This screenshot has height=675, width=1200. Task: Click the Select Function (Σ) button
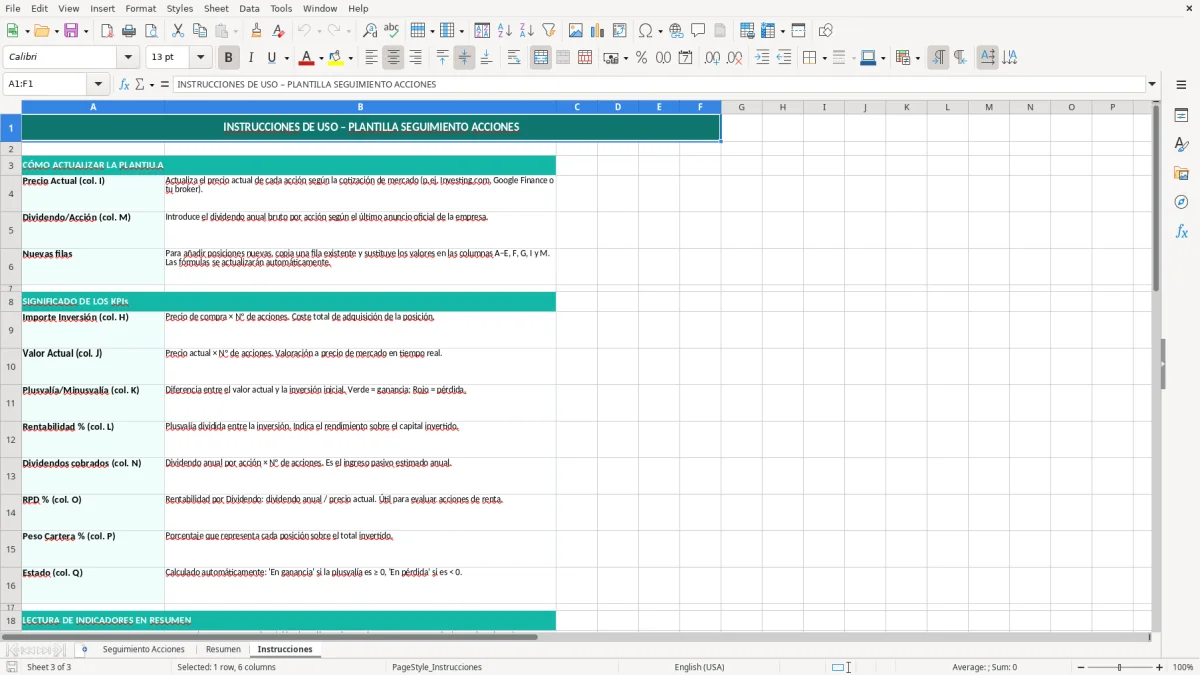[x=140, y=84]
